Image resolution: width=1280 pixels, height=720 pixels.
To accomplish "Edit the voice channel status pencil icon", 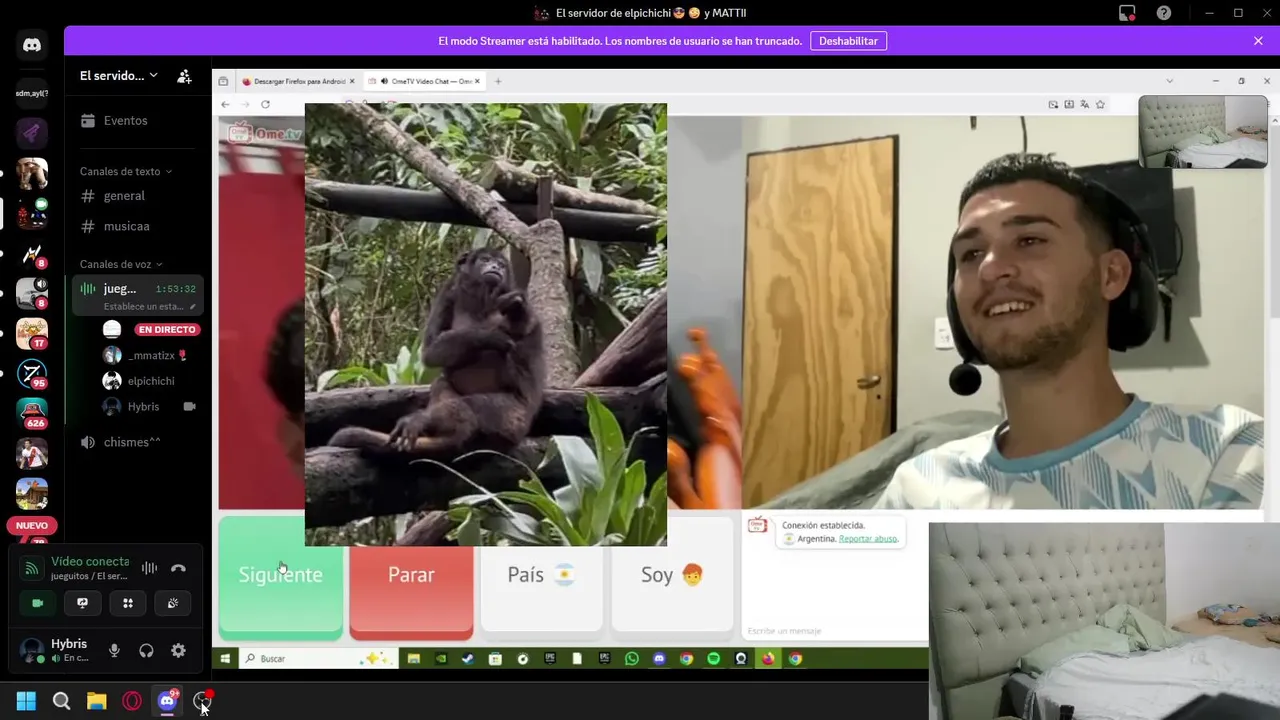I will [x=192, y=307].
